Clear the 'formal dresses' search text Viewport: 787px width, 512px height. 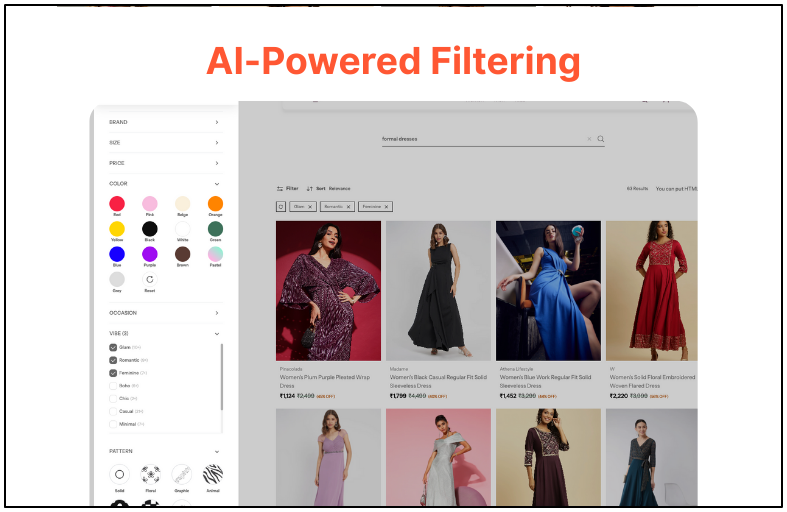tap(589, 139)
